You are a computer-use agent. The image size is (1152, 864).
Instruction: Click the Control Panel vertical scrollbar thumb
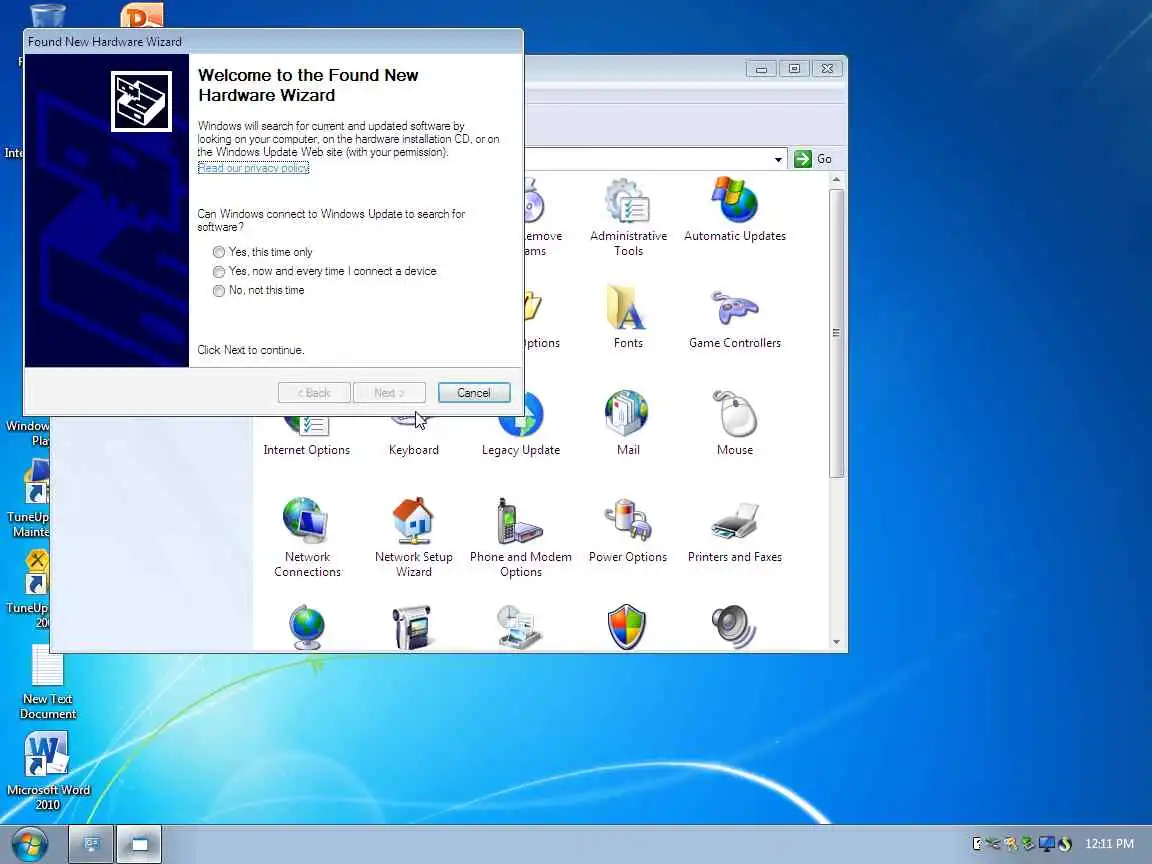836,333
